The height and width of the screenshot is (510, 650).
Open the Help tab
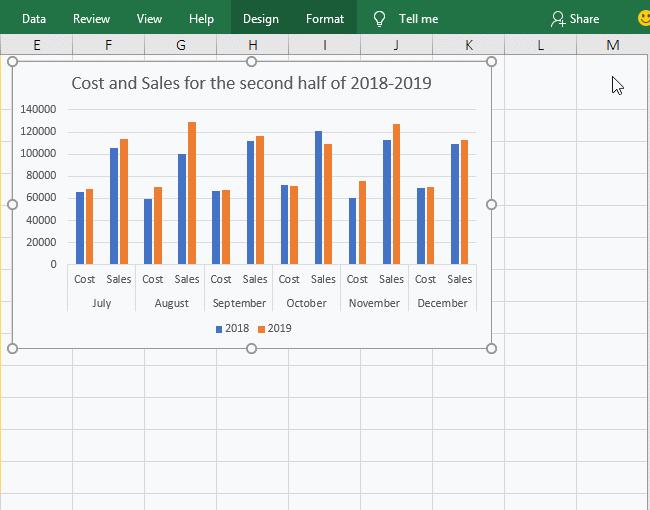click(201, 18)
